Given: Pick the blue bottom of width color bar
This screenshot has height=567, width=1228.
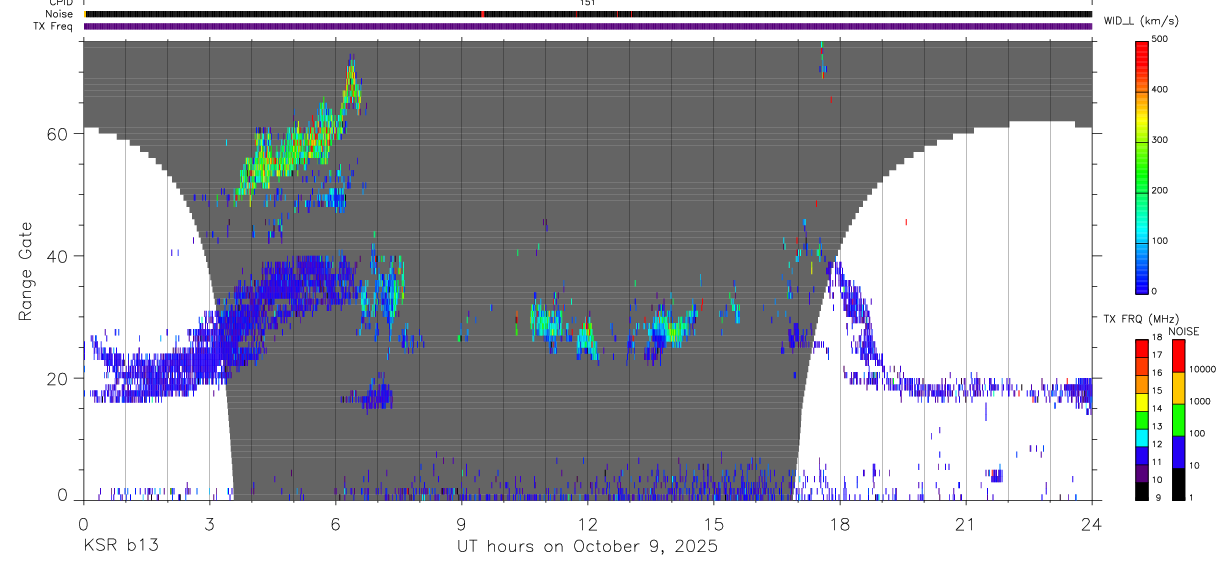Looking at the screenshot, I should [x=1142, y=280].
